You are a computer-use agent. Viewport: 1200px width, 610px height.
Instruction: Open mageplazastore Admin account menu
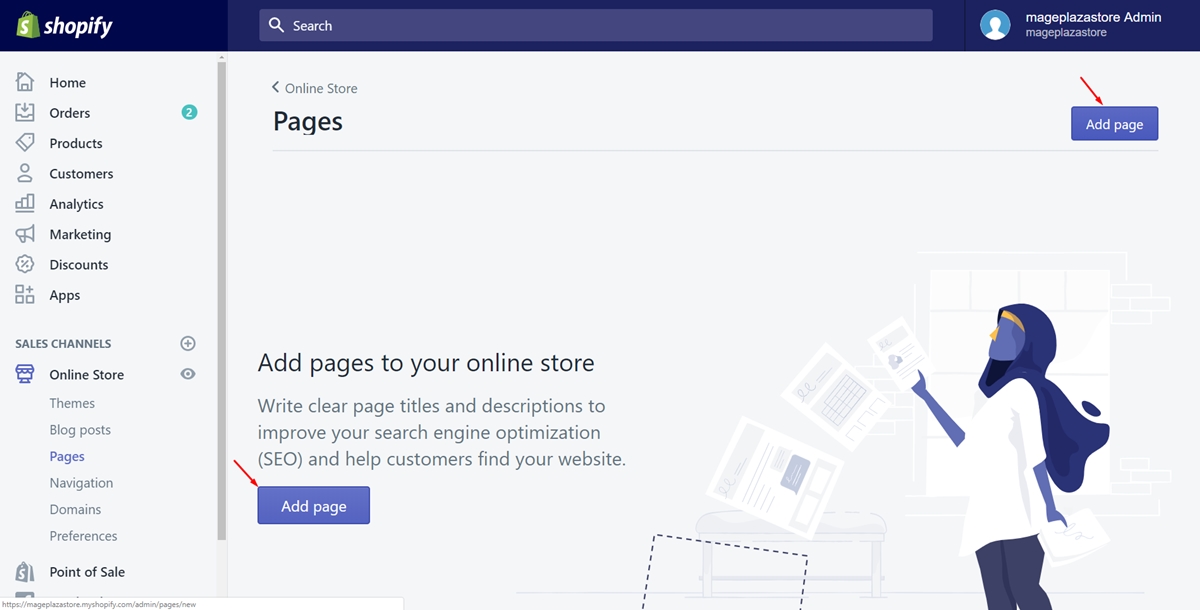[1082, 25]
